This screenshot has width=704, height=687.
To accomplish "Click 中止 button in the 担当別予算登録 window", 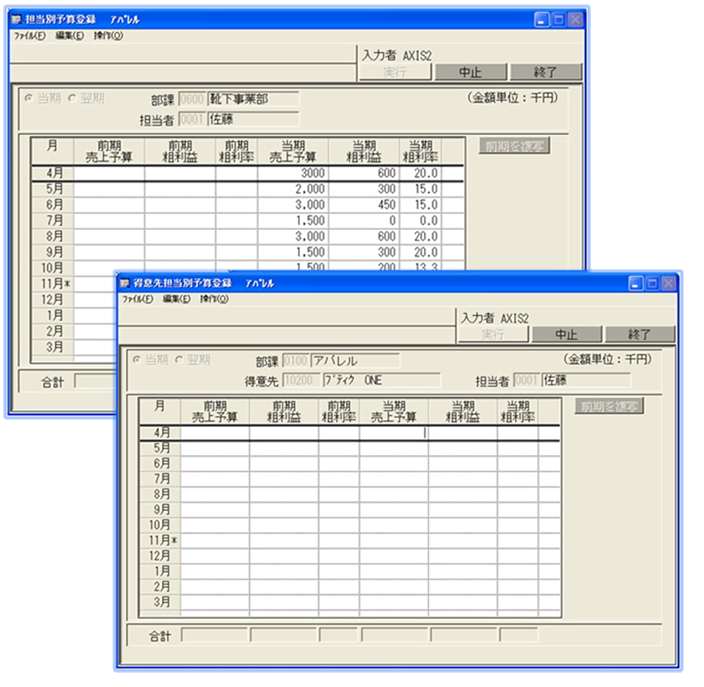I will (470, 72).
